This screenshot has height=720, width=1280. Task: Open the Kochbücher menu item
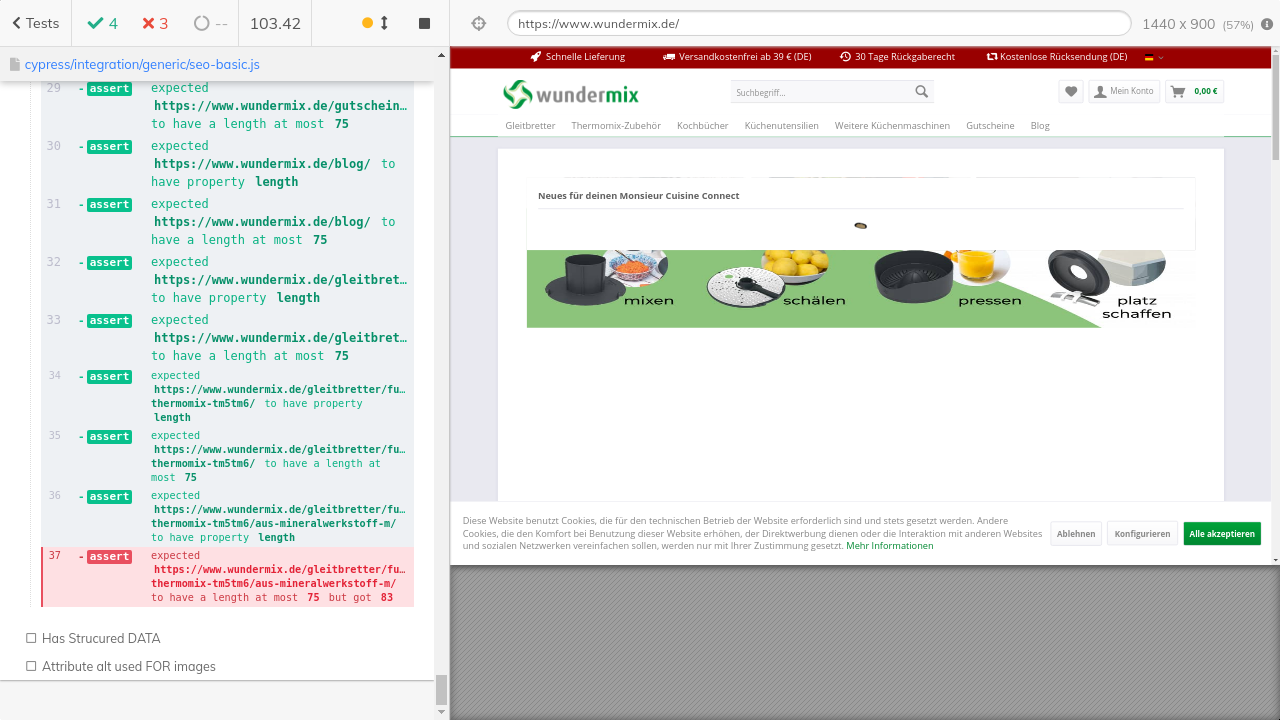pos(702,126)
